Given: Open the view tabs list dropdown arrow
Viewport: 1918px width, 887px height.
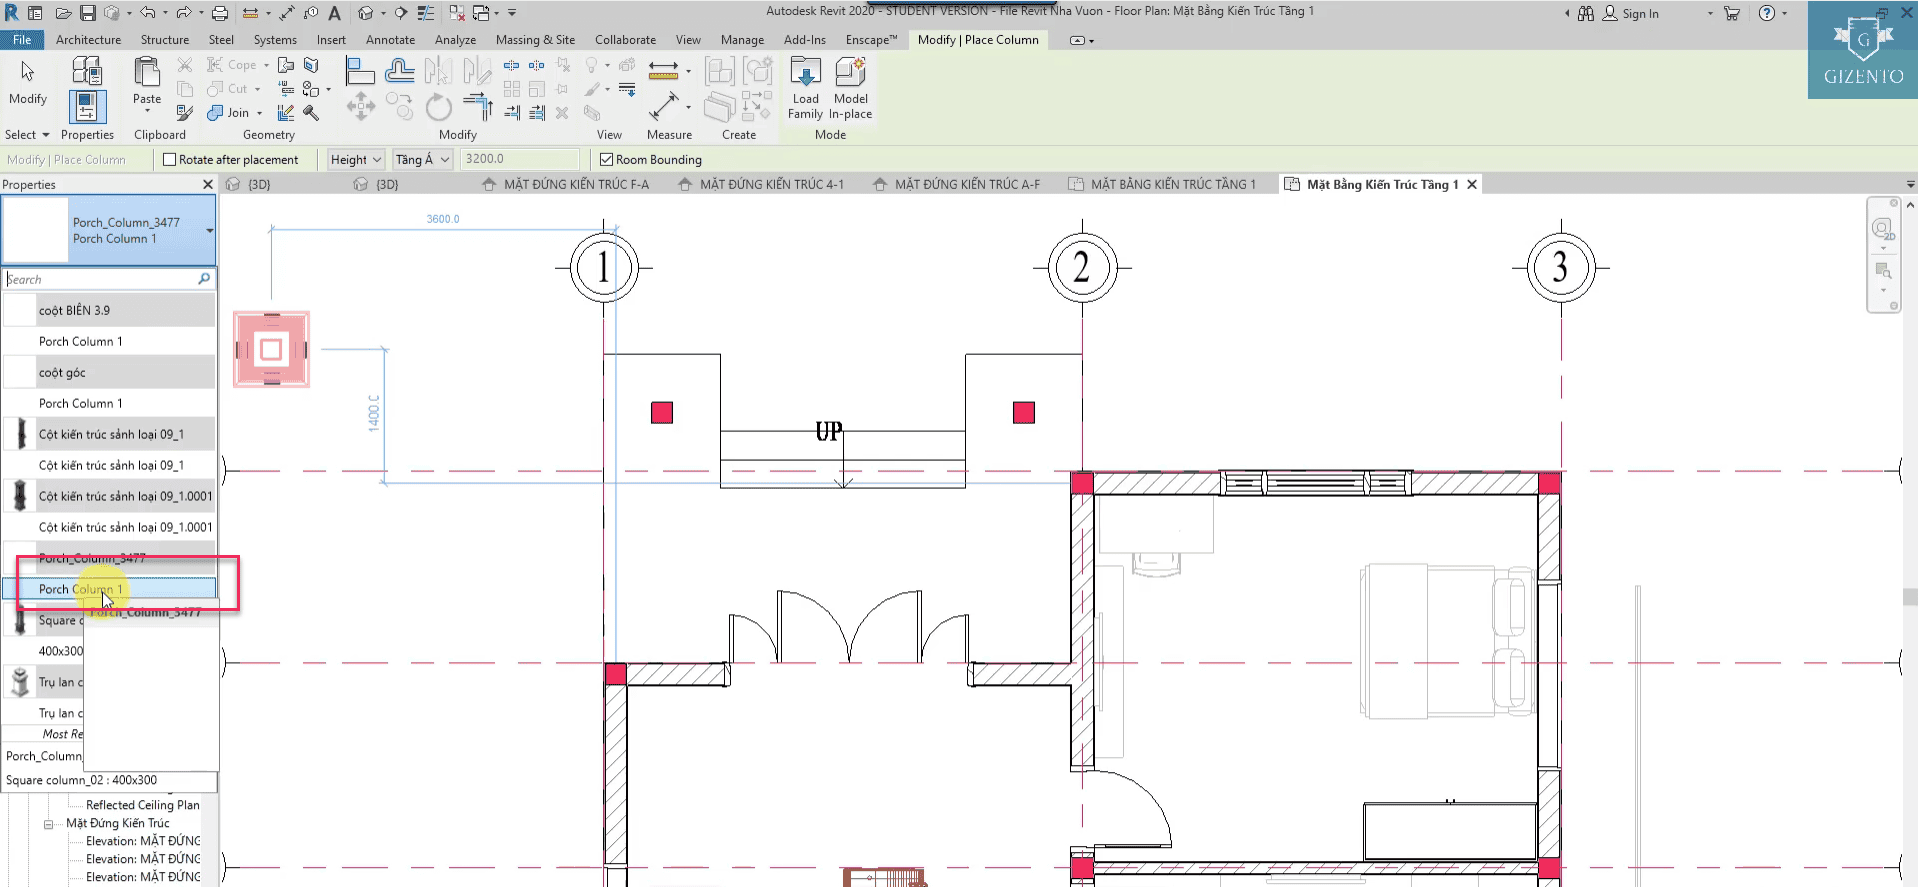Looking at the screenshot, I should coord(1910,185).
